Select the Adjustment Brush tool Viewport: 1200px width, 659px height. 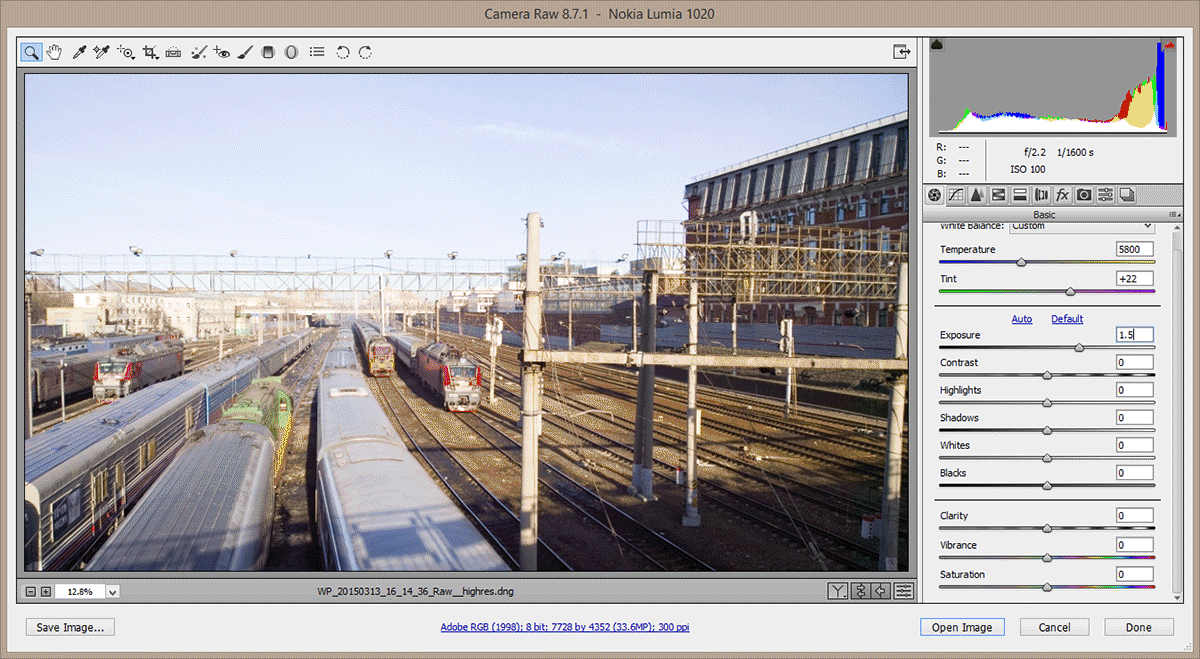coord(244,52)
